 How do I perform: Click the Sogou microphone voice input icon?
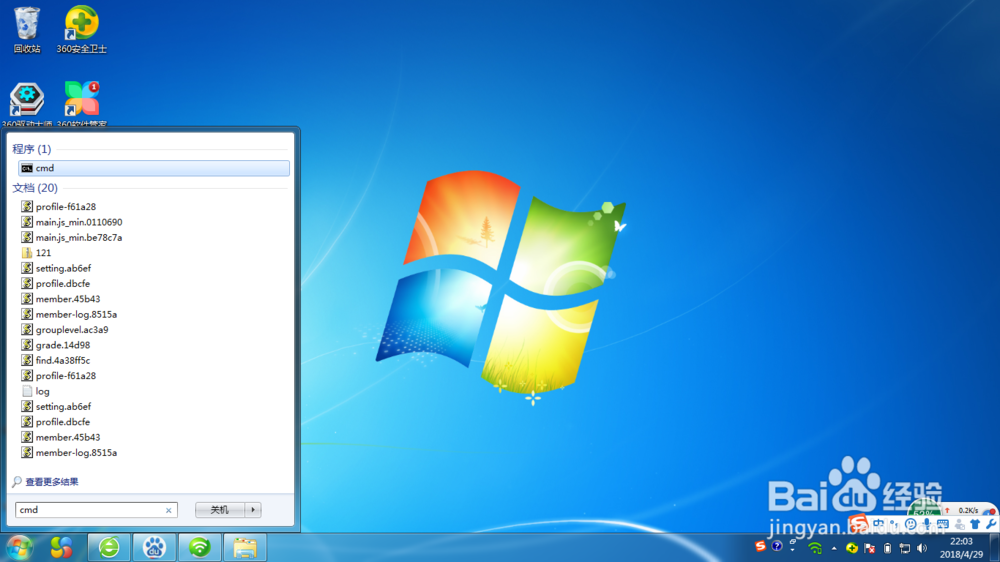pos(927,524)
